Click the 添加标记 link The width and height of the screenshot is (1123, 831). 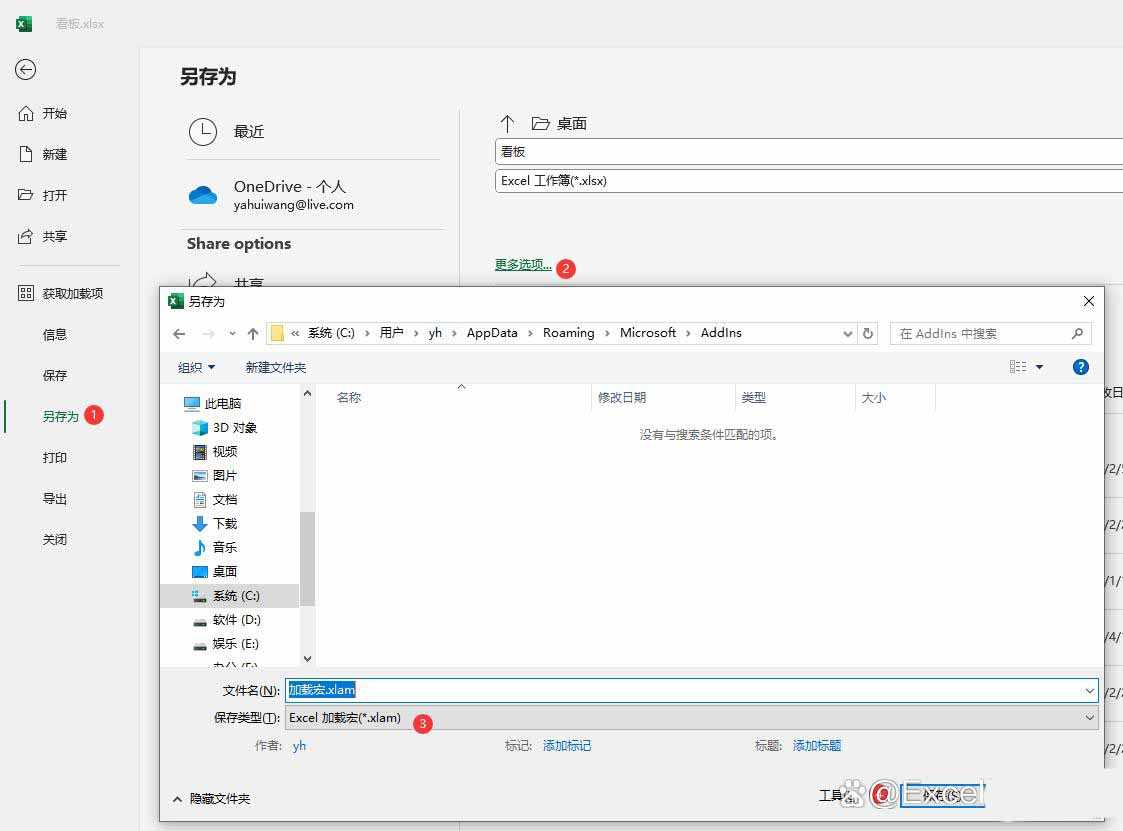(567, 746)
